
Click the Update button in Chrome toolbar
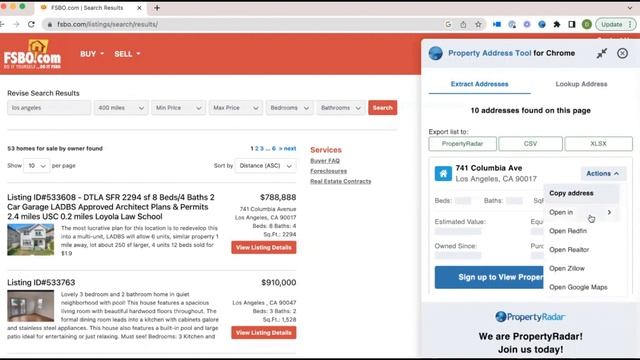tap(615, 24)
